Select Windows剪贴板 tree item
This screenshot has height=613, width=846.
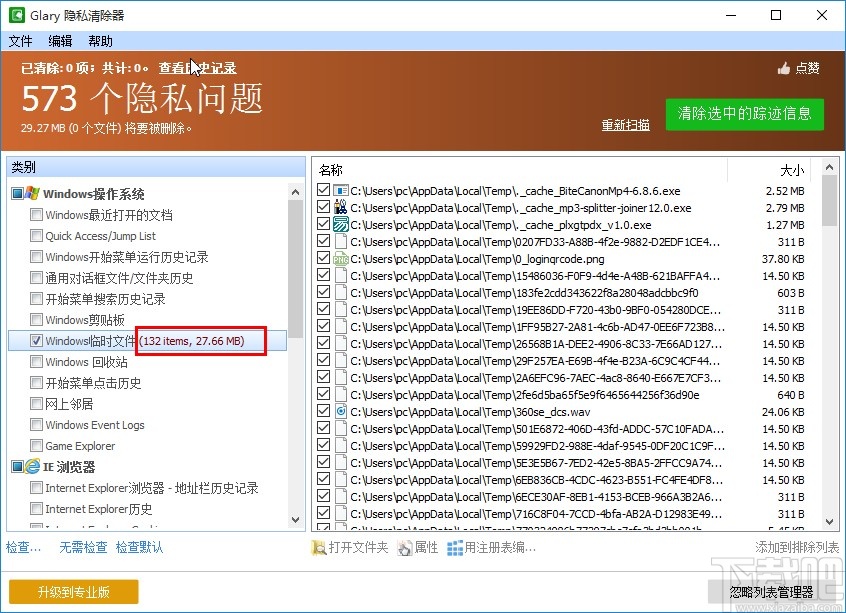[x=85, y=320]
